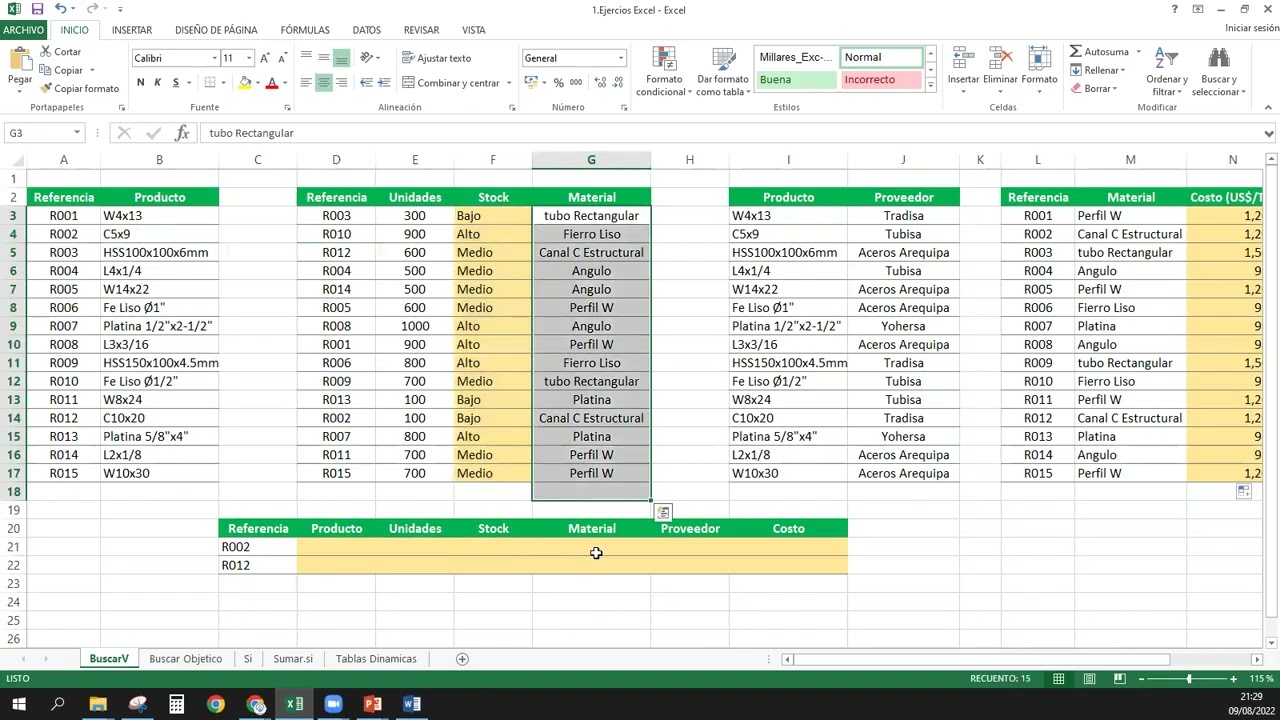Click the Pegar paste icon
Screen dimensions: 1280x720
click(x=19, y=60)
